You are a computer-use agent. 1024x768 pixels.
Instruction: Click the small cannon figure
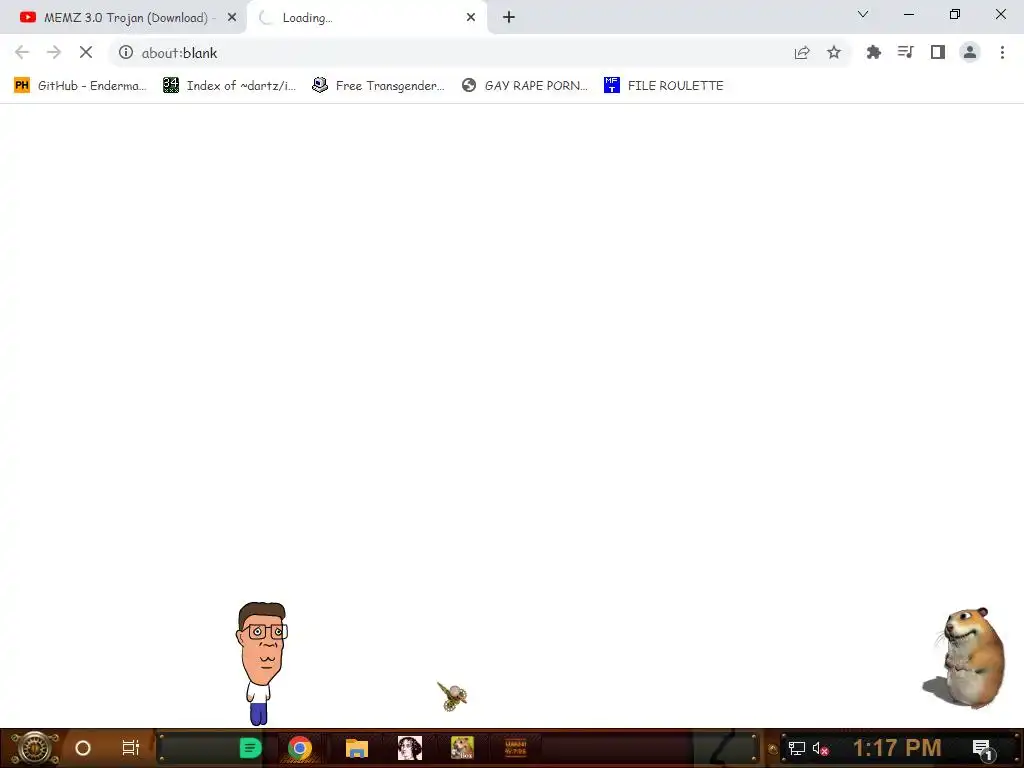click(452, 696)
